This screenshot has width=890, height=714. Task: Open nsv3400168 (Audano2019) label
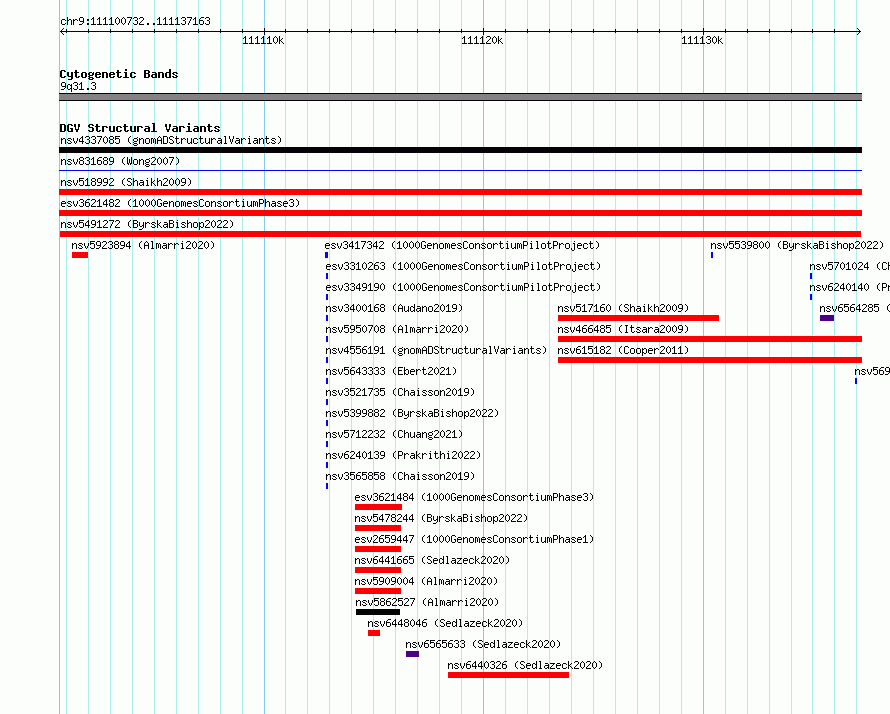coord(394,308)
